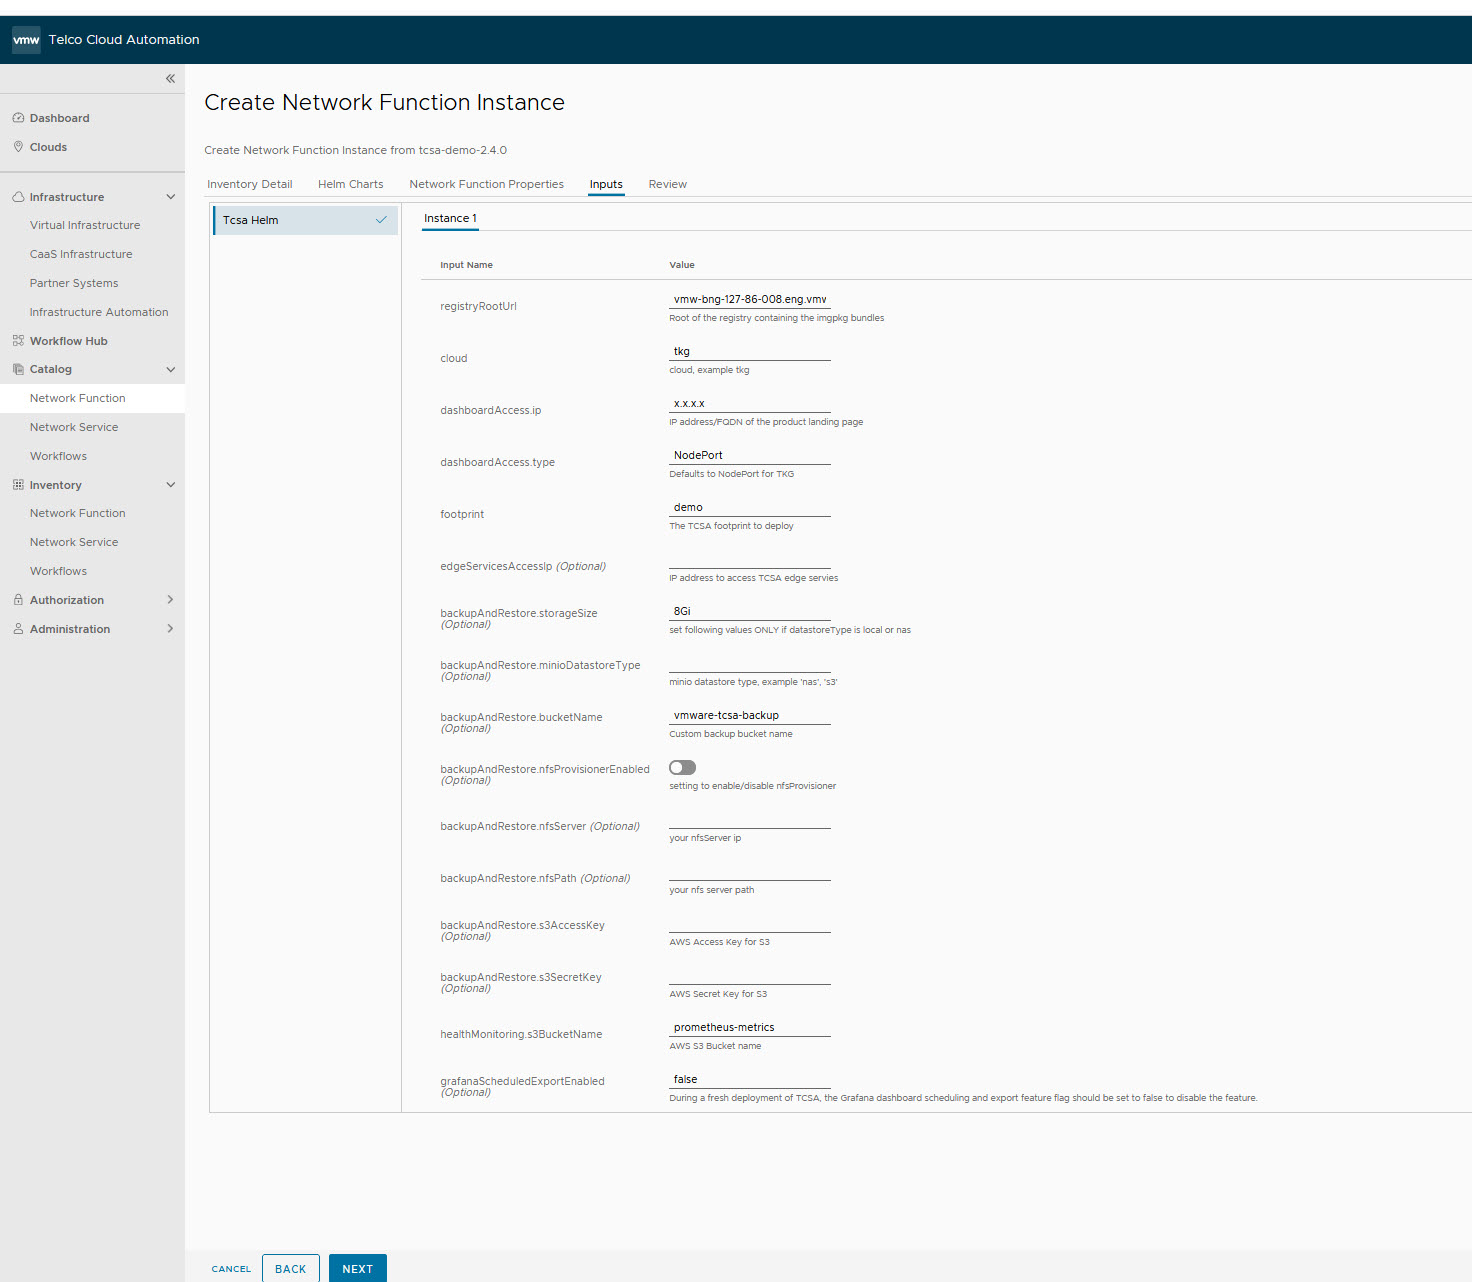
Task: Click the minioDatastoreType input field
Action: pos(750,663)
